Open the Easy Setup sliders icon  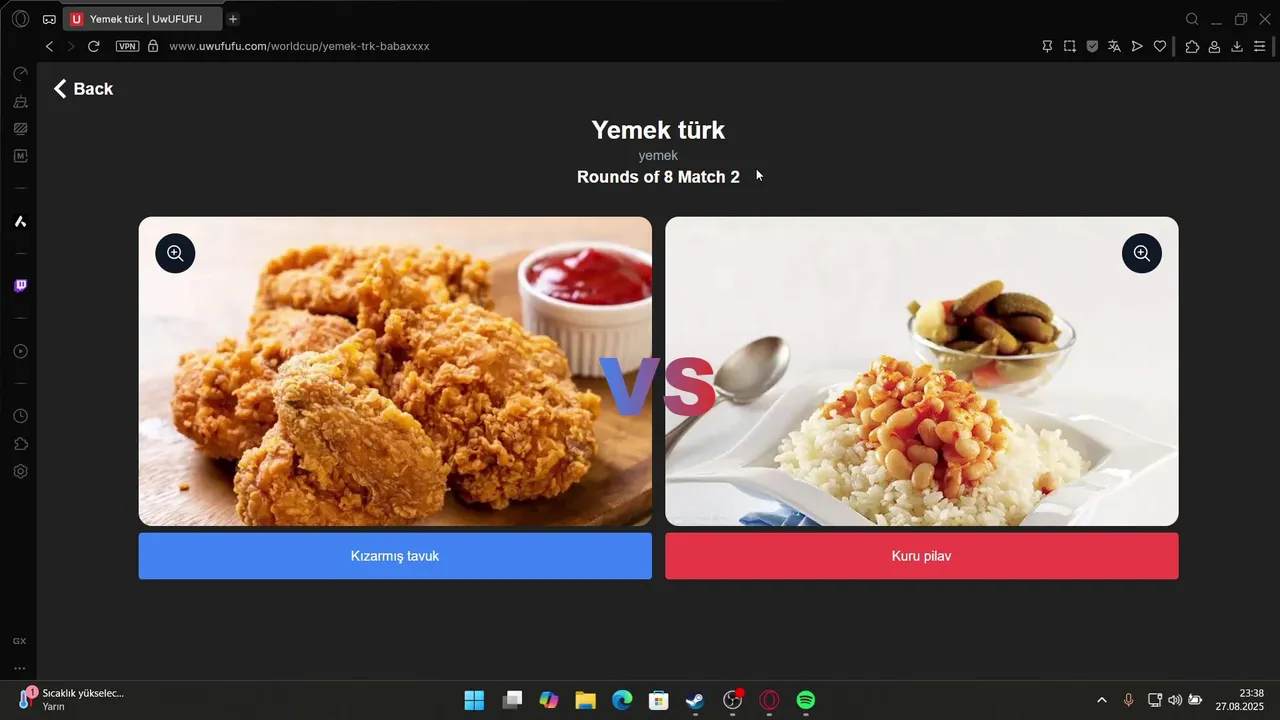(x=1260, y=46)
